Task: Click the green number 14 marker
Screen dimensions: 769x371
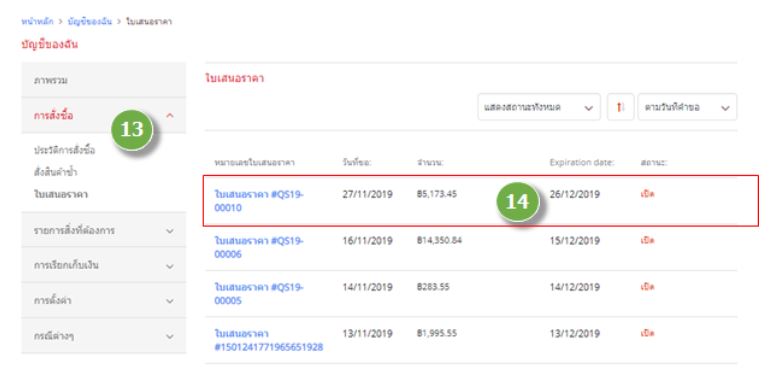Action: pos(517,201)
